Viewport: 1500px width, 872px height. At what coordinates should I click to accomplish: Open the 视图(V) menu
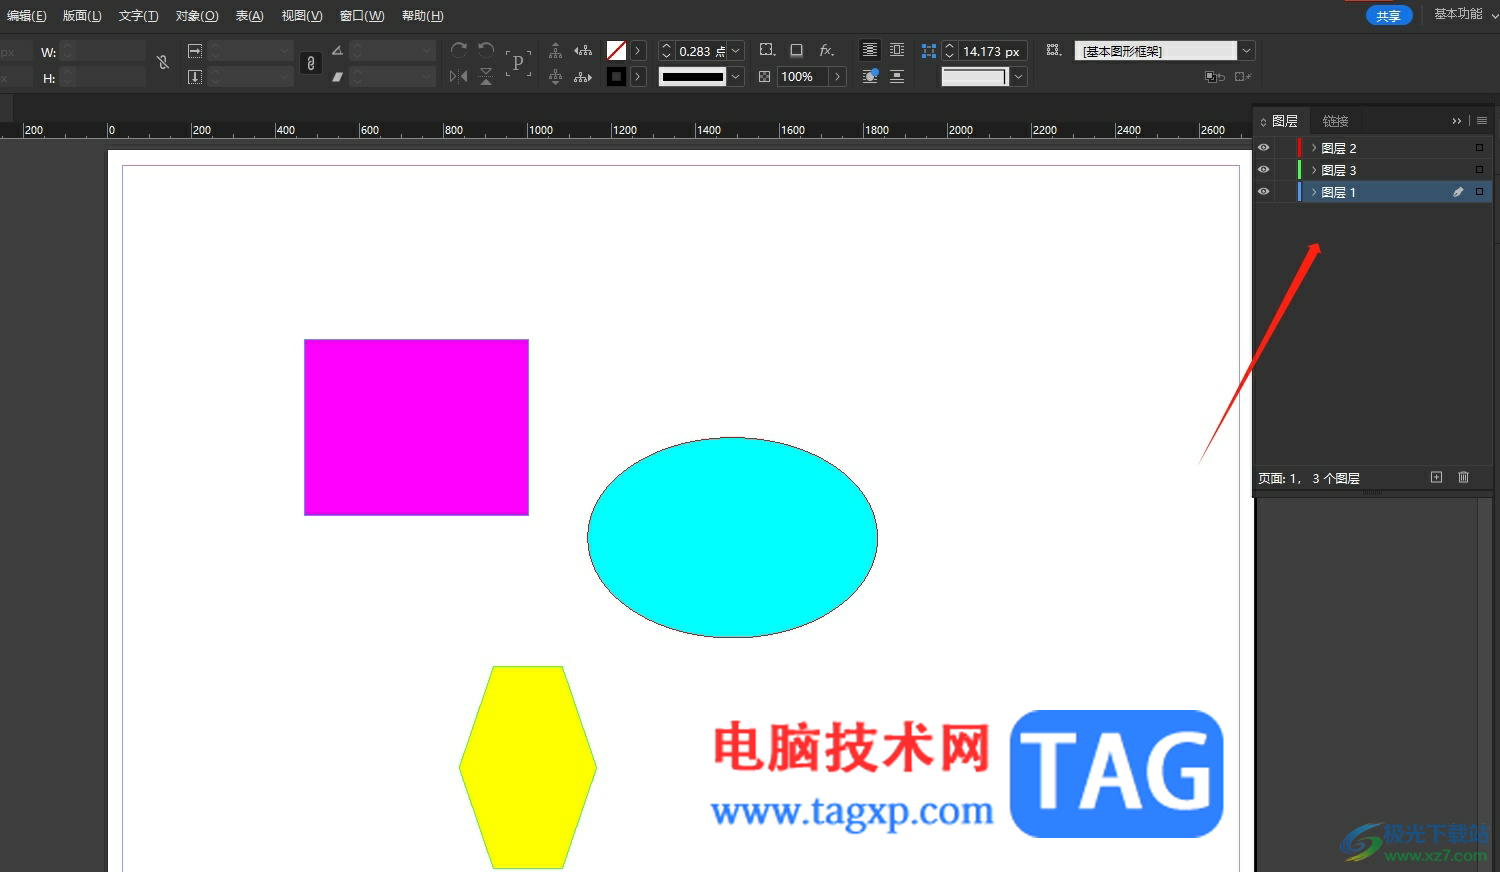(x=302, y=16)
